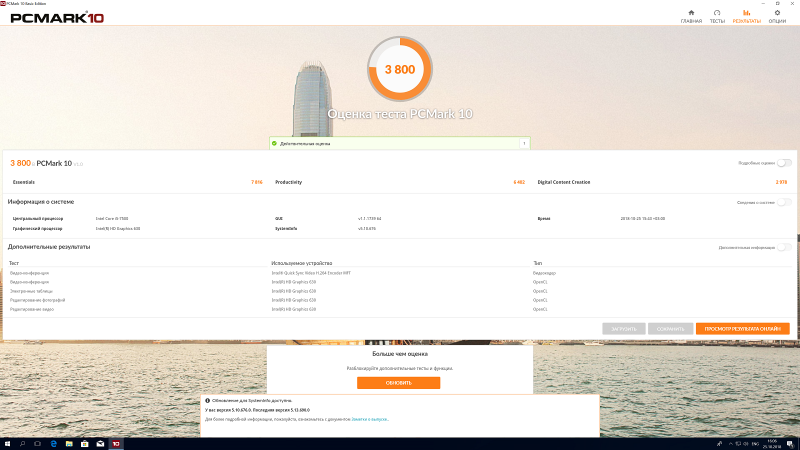Click the Используемое устройство column header
This screenshot has width=800, height=450.
coord(302,263)
